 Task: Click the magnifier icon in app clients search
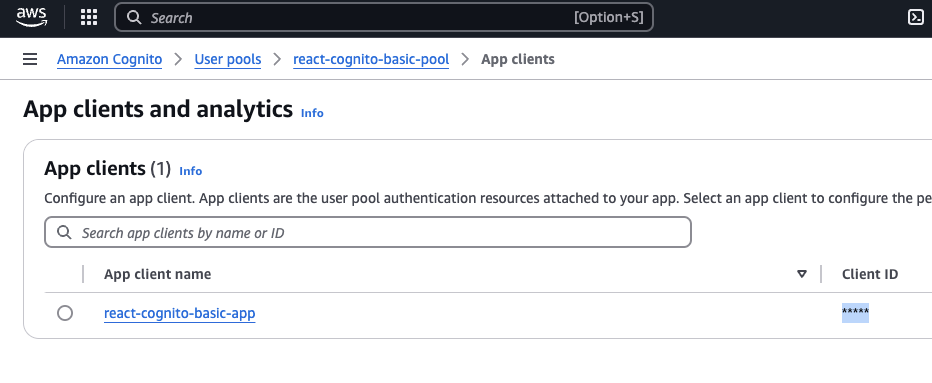click(x=64, y=233)
